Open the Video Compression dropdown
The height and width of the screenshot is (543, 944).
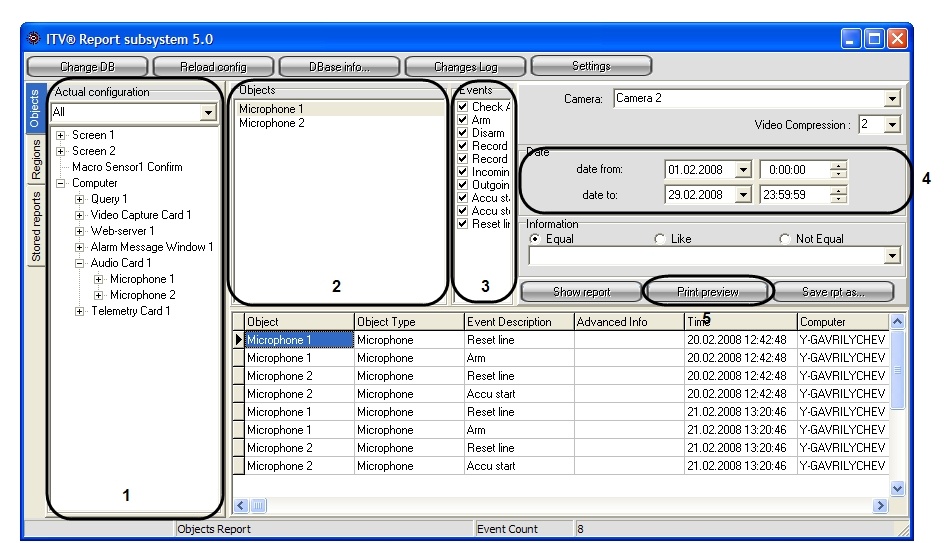(x=892, y=125)
